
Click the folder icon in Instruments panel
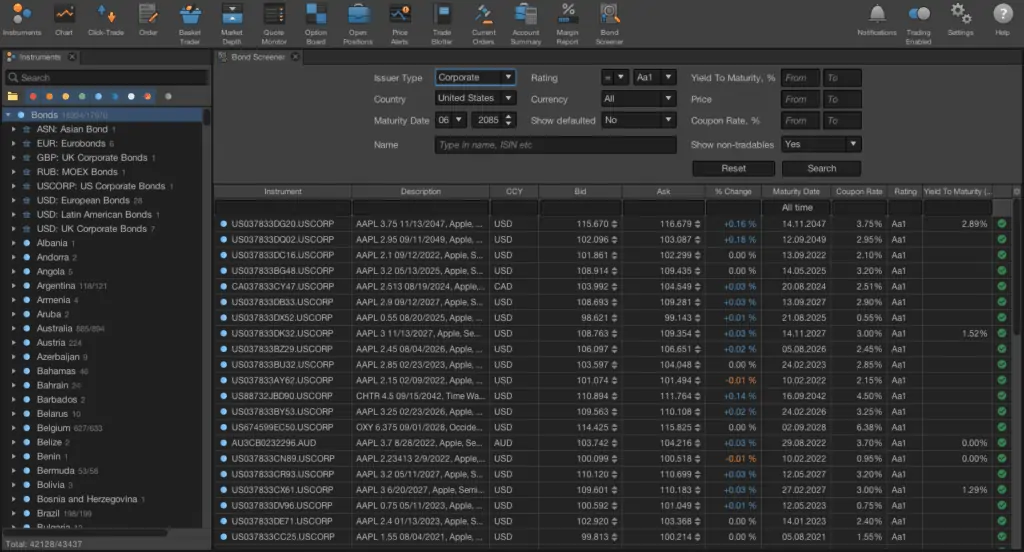[x=12, y=97]
